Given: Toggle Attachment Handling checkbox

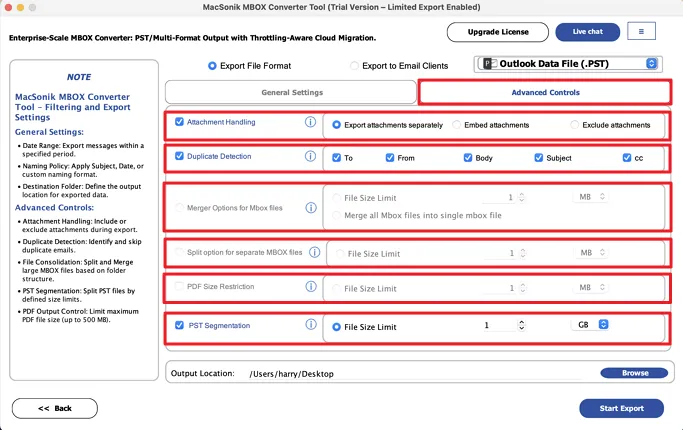Looking at the screenshot, I should pos(179,122).
